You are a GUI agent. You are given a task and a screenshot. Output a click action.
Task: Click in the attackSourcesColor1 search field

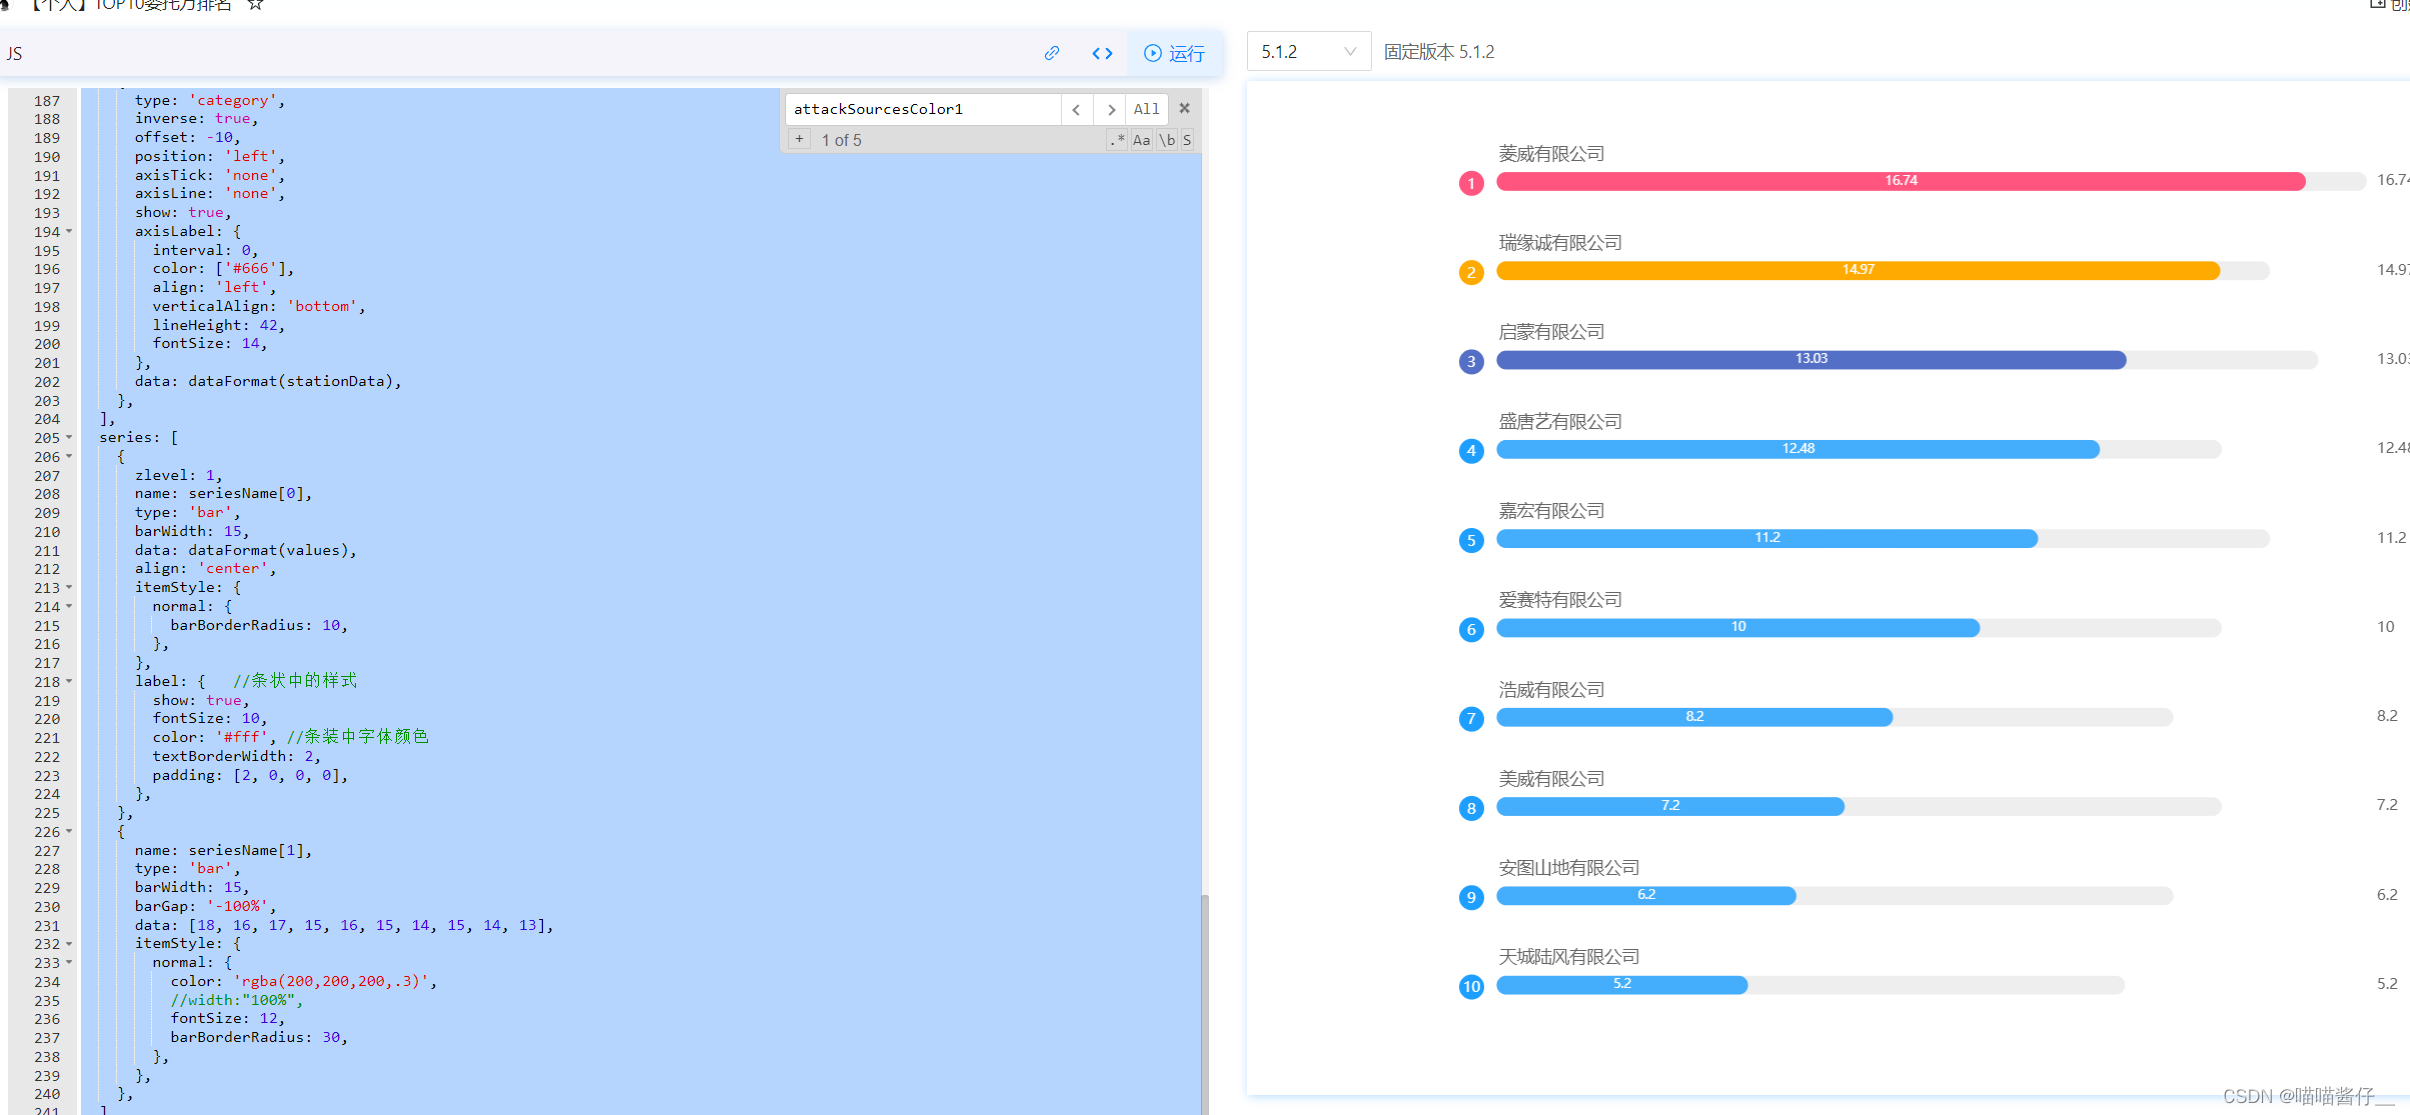(x=920, y=109)
